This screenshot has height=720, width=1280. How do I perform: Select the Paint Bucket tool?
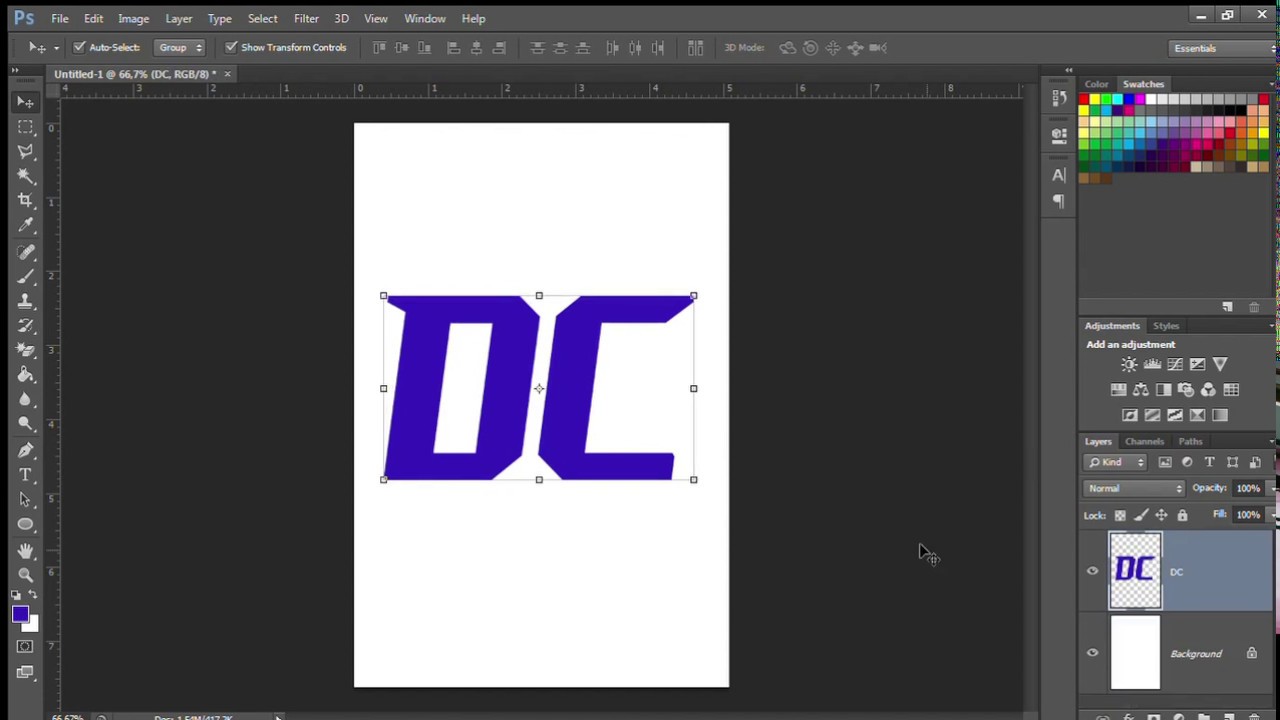click(x=26, y=374)
